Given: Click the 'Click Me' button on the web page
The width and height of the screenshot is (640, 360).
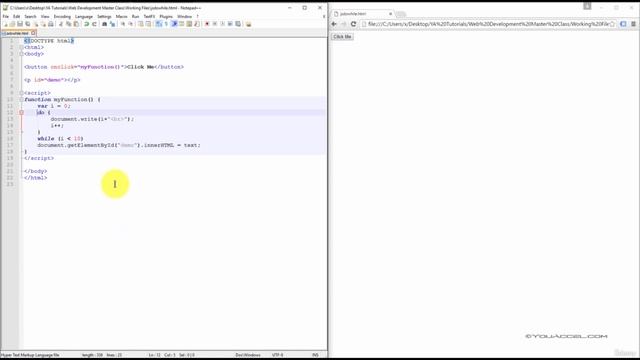Looking at the screenshot, I should (342, 37).
